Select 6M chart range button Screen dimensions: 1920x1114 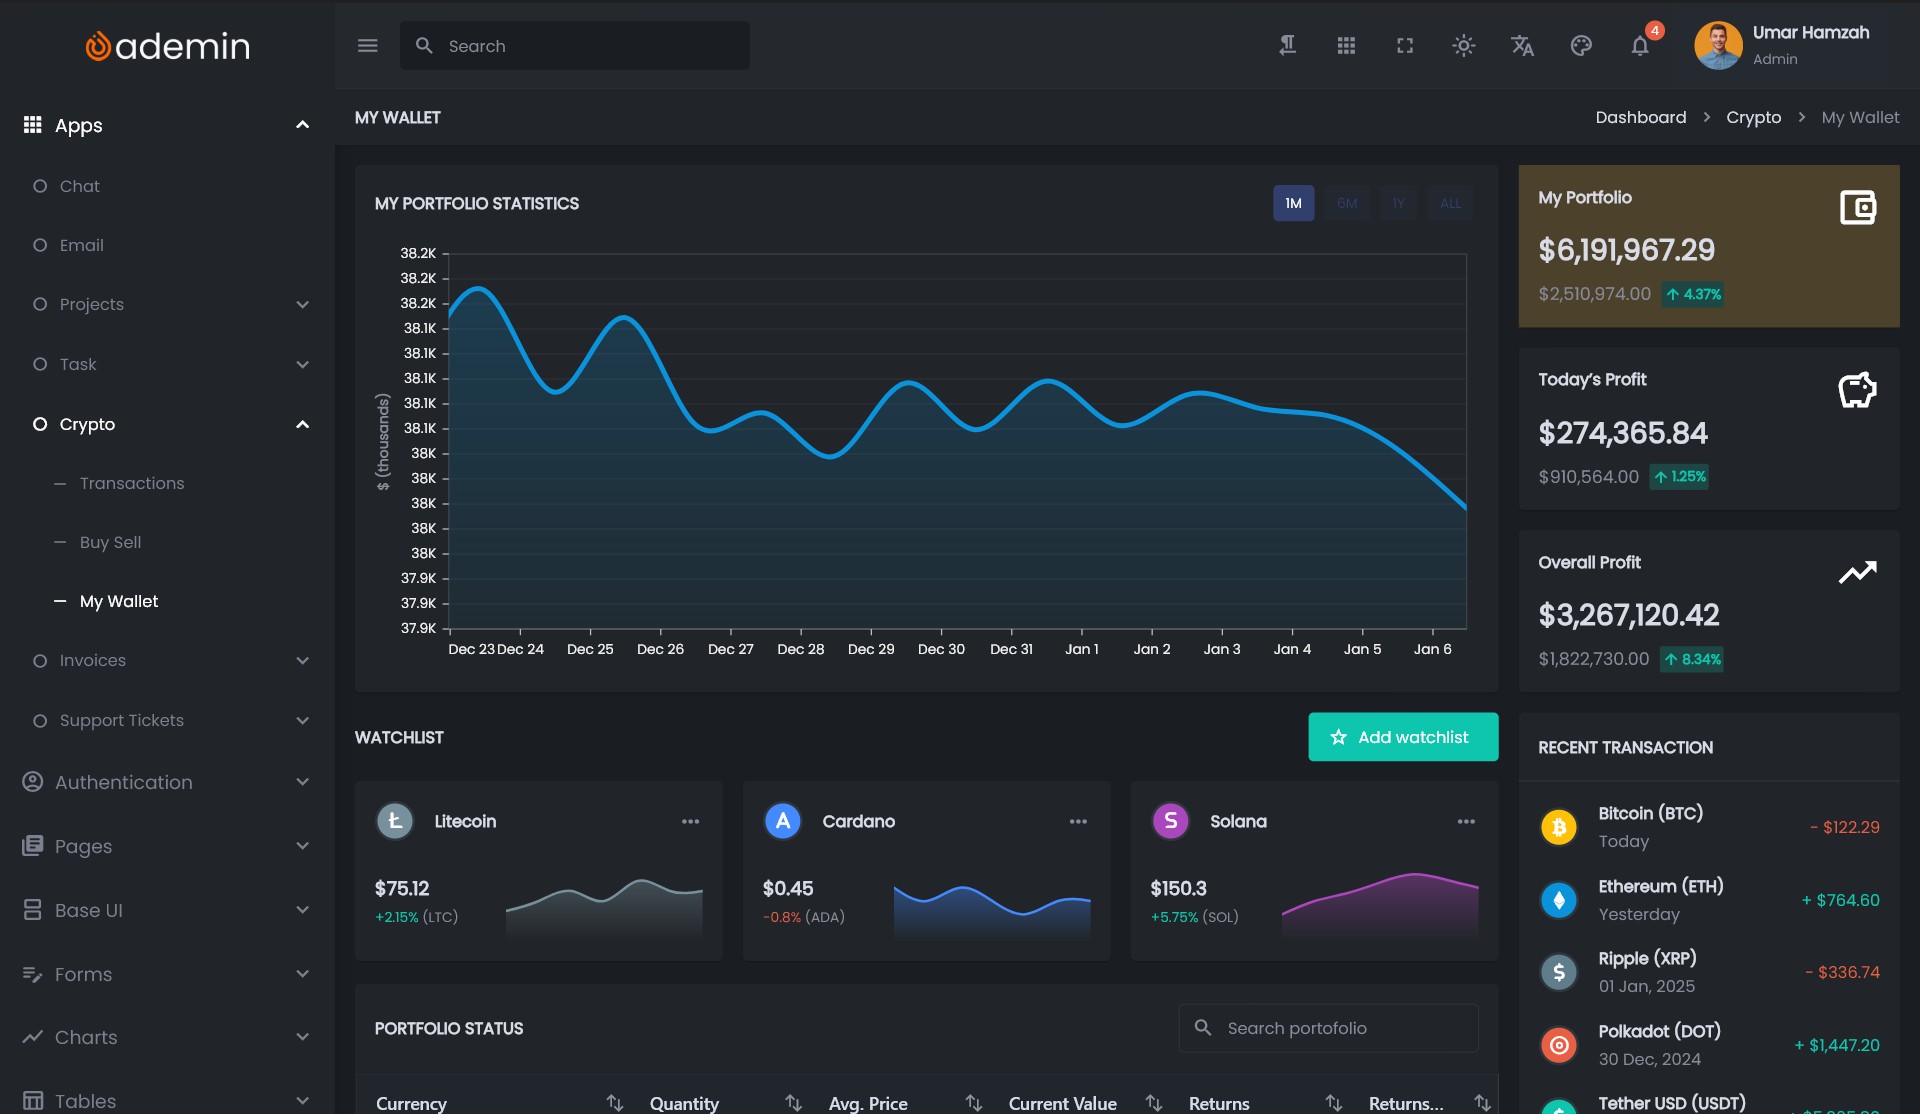coord(1347,204)
